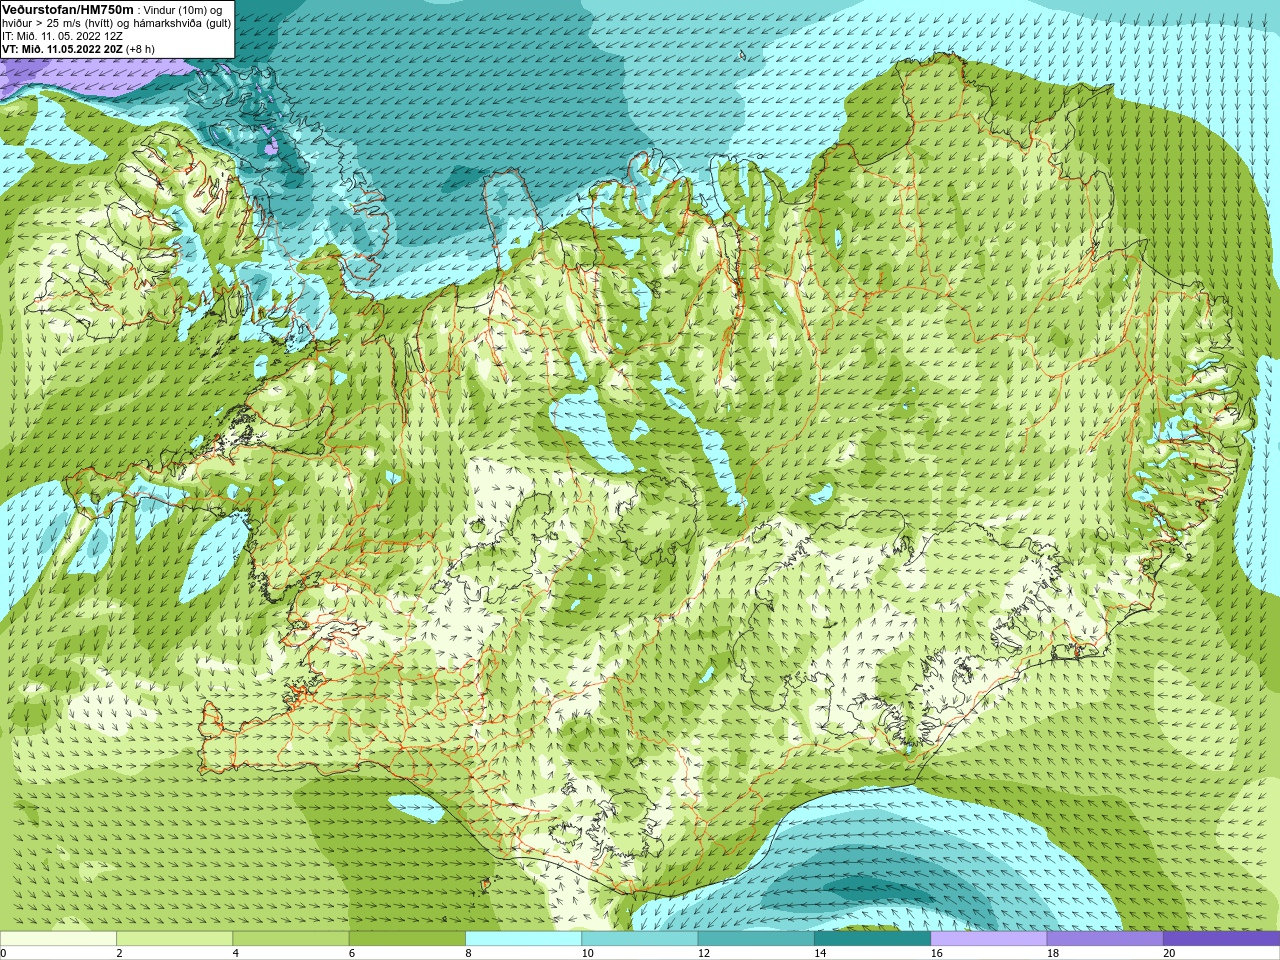
Task: Click the 0–2 m/s pale yellow legend swatch
Action: pos(58,939)
